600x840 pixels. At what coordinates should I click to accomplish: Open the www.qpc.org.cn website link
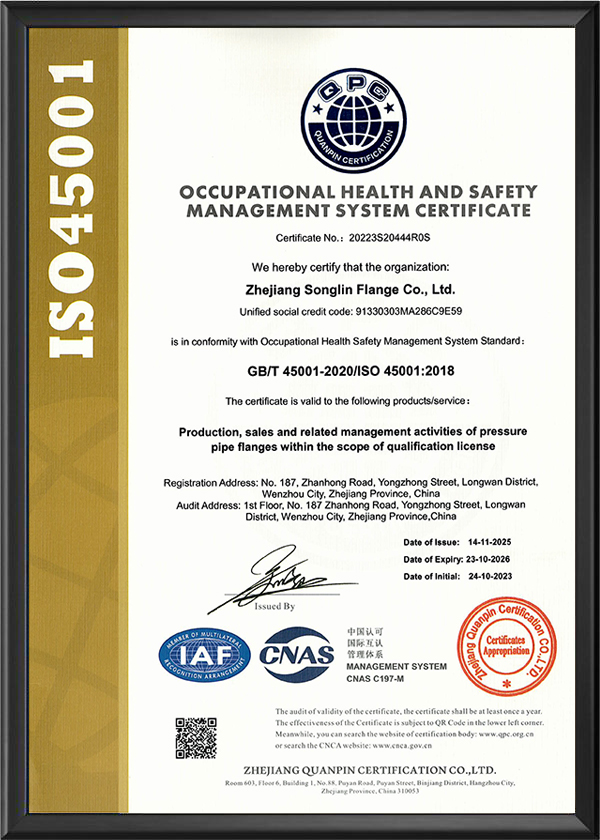(514, 731)
